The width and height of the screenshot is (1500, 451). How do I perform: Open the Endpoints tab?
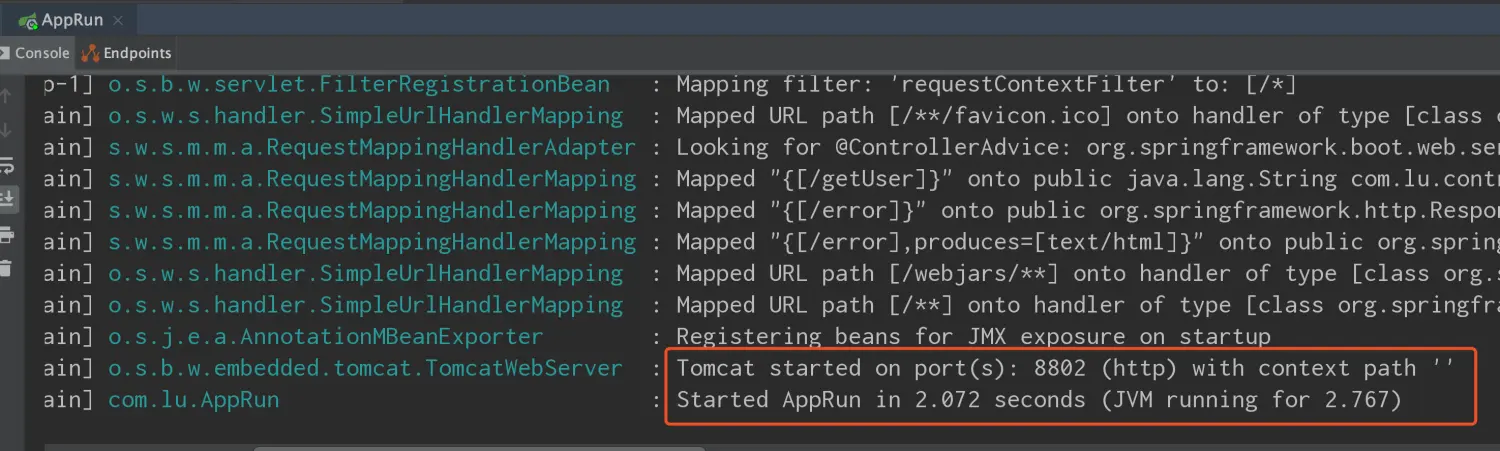point(127,53)
